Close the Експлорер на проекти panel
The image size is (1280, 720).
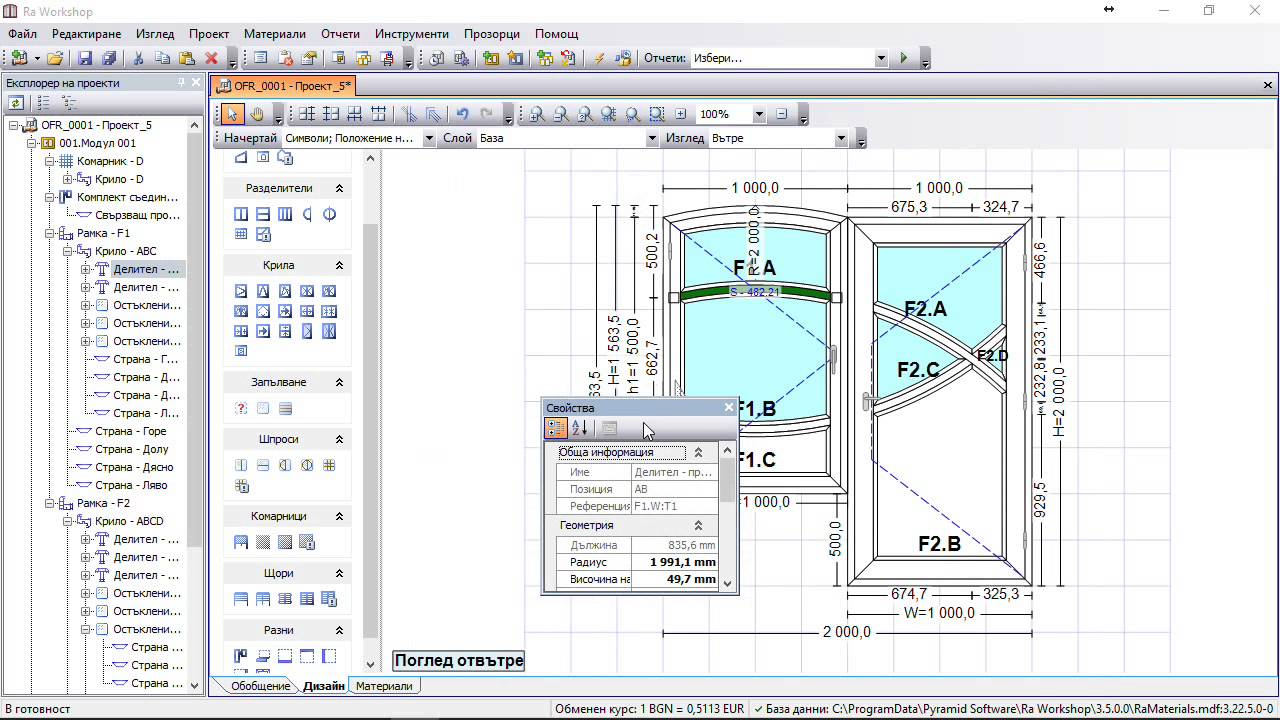[197, 83]
